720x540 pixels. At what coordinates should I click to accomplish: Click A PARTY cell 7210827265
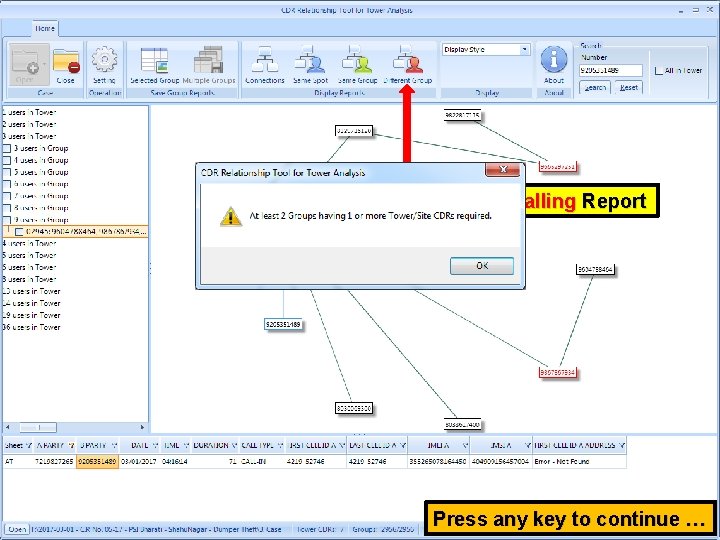pyautogui.click(x=54, y=461)
